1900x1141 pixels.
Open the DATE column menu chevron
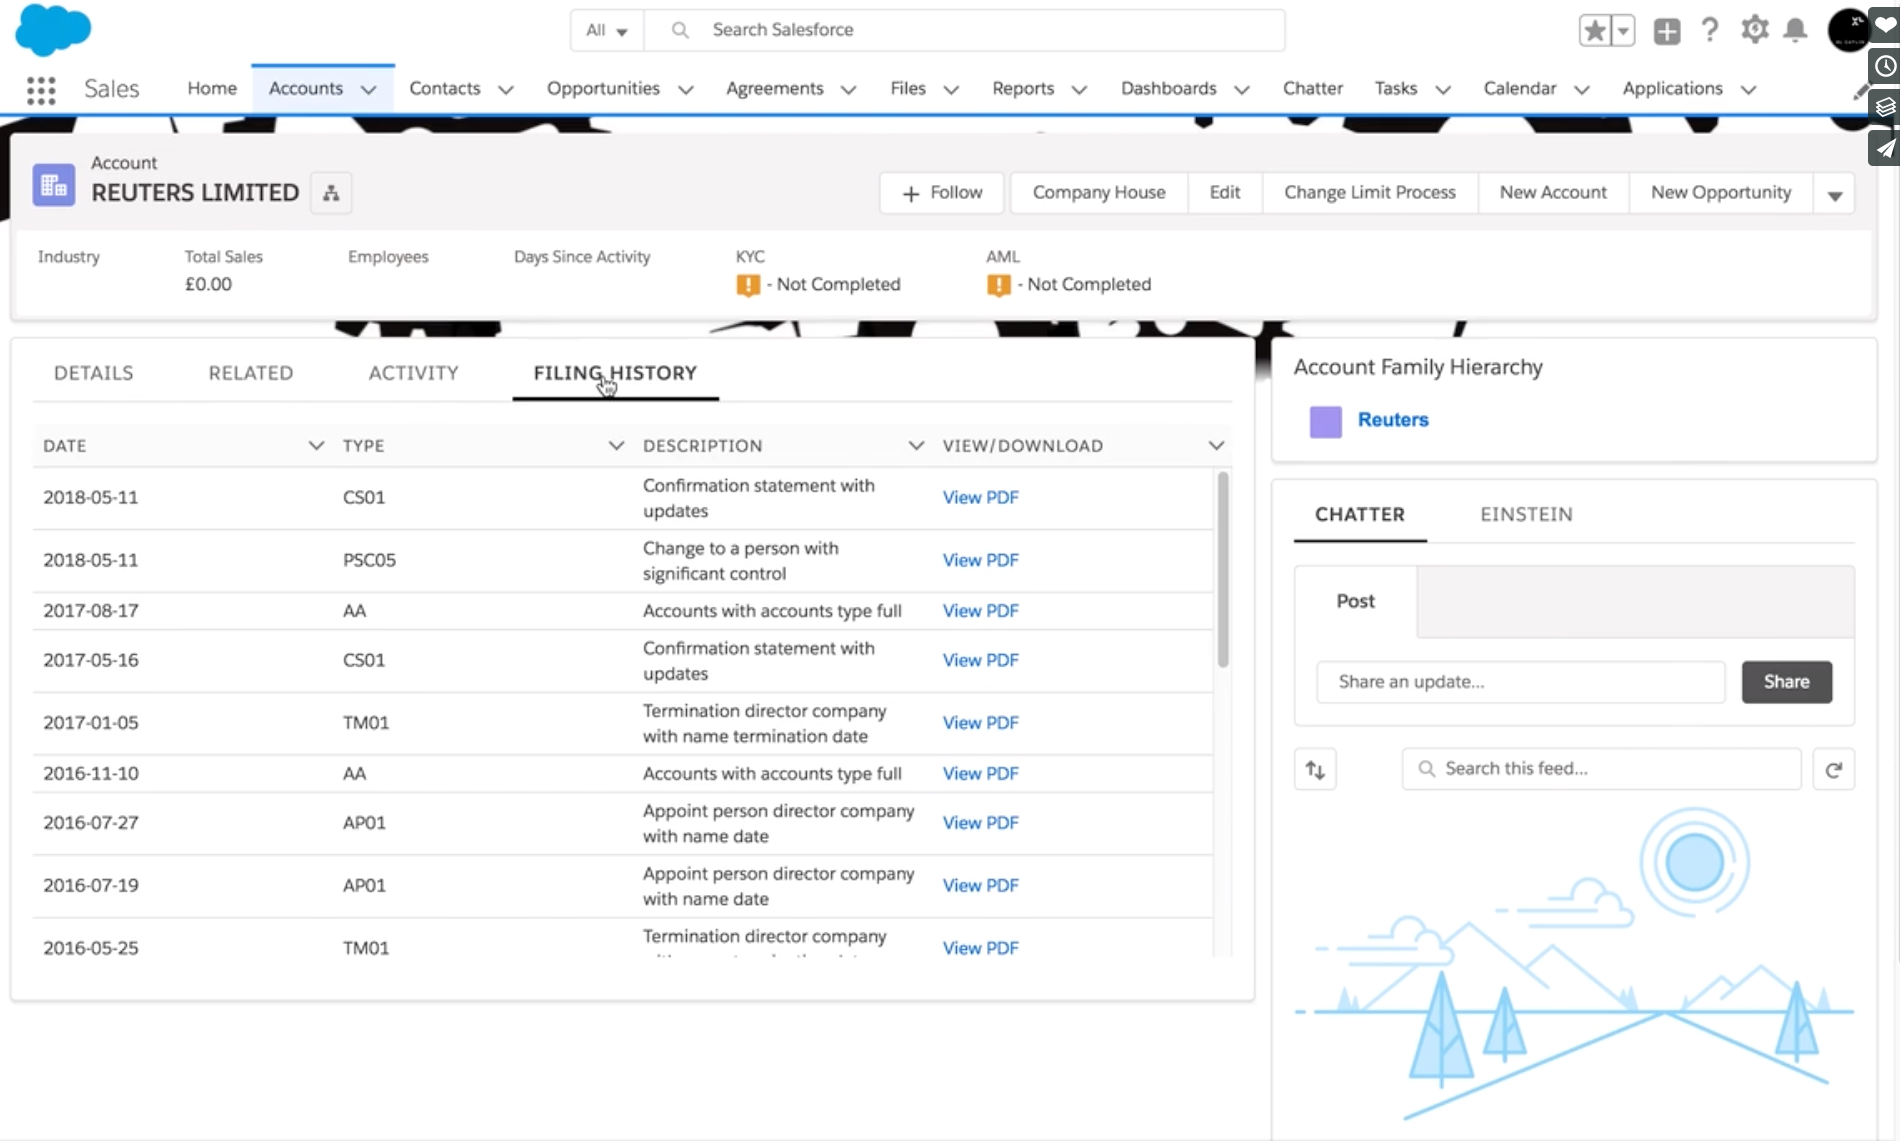click(x=316, y=445)
